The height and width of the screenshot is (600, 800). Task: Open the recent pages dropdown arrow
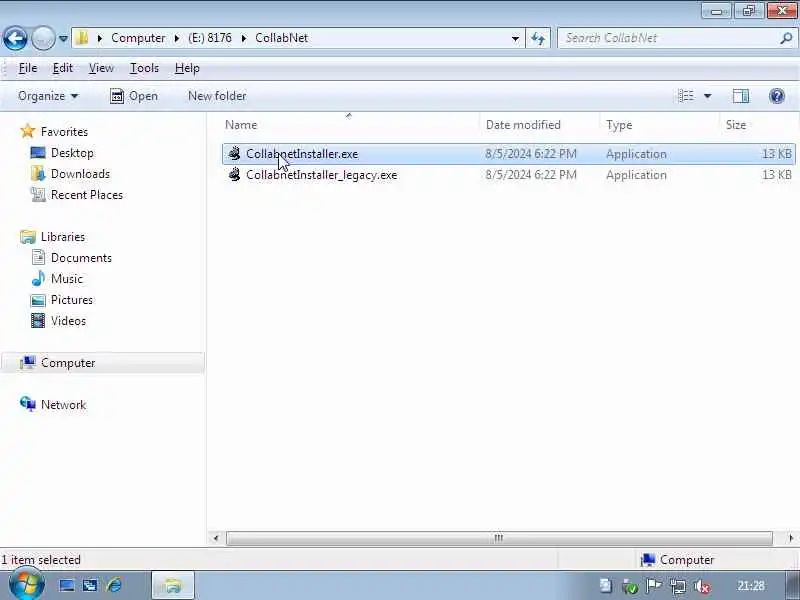click(63, 38)
